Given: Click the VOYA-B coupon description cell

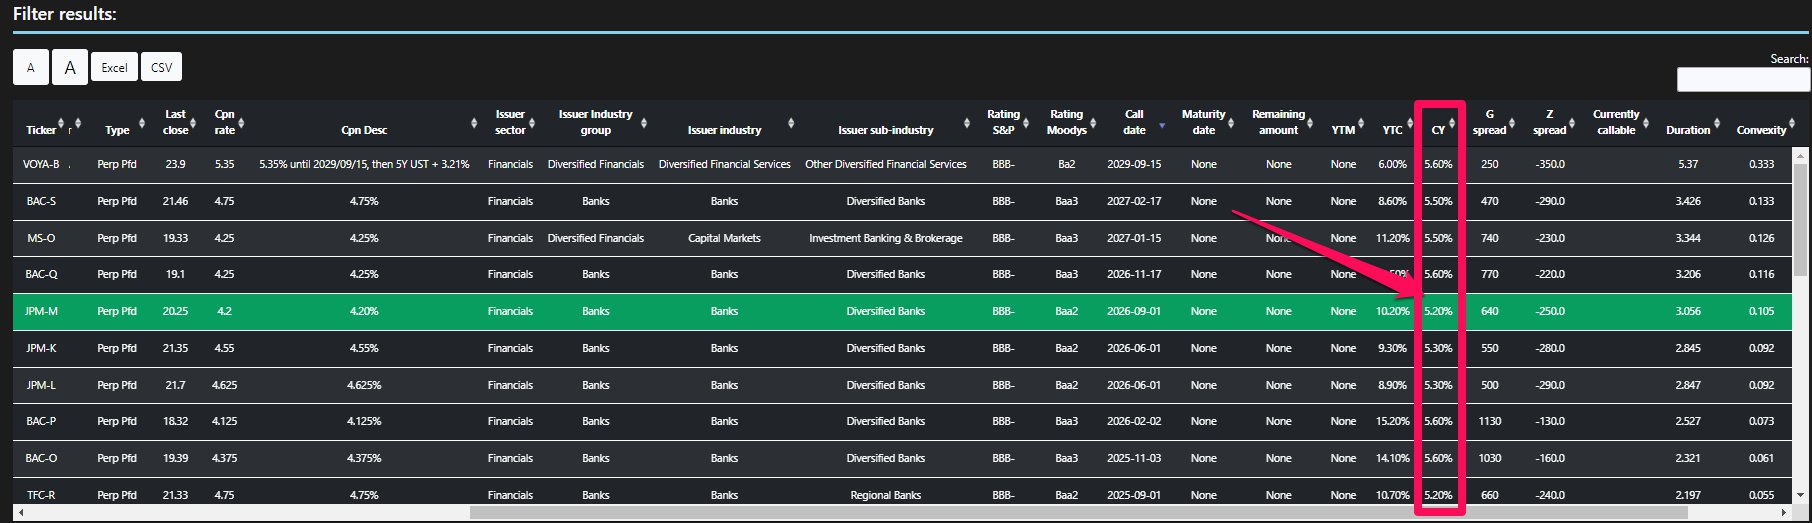Looking at the screenshot, I should click(x=364, y=164).
